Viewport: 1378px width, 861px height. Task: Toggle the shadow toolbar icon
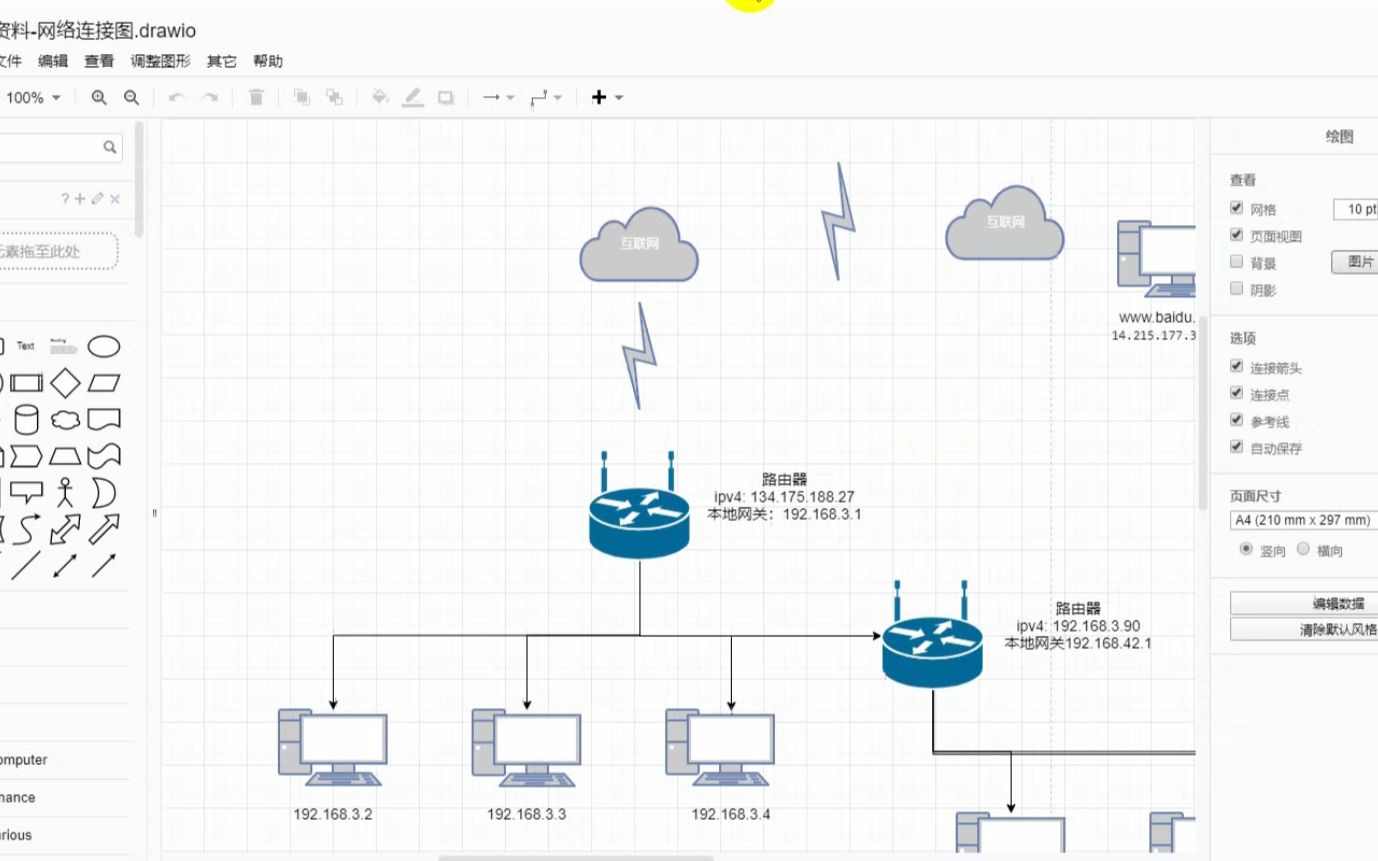click(446, 97)
